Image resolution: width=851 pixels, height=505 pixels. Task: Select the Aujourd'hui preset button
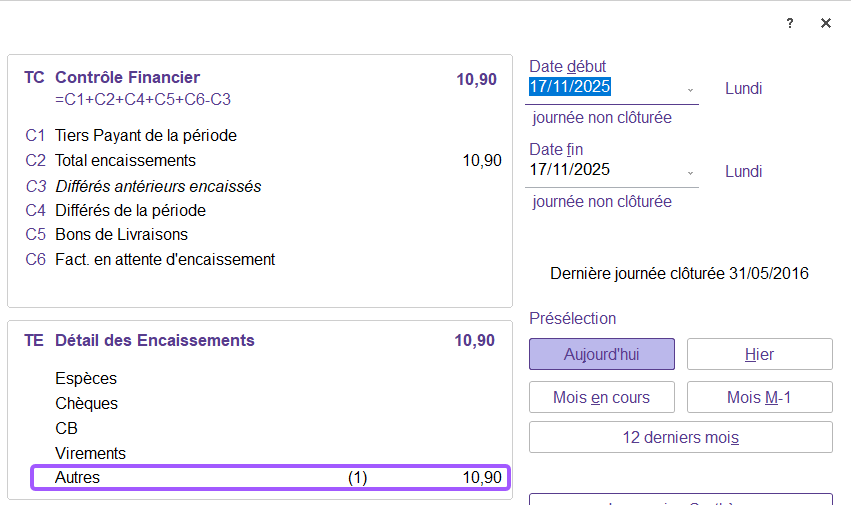[x=602, y=354]
